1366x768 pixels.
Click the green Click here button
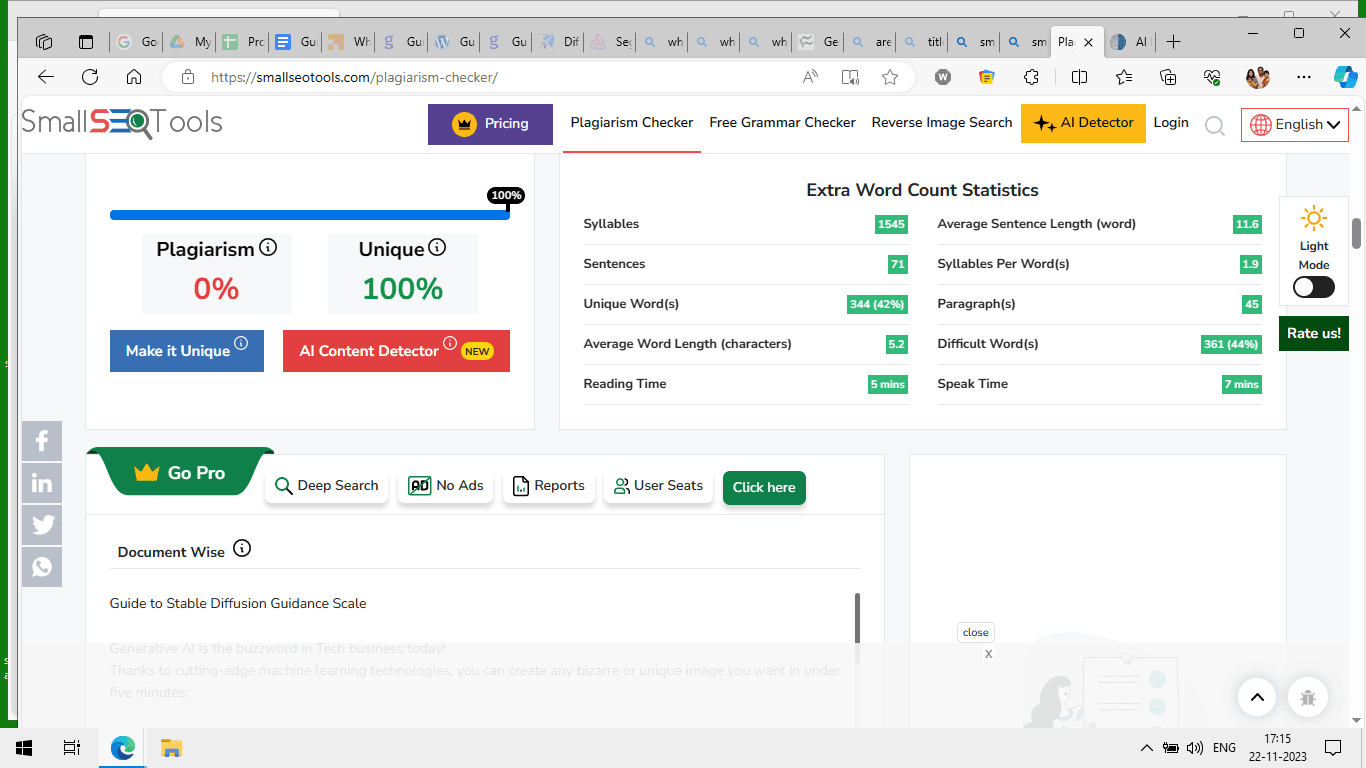point(764,487)
